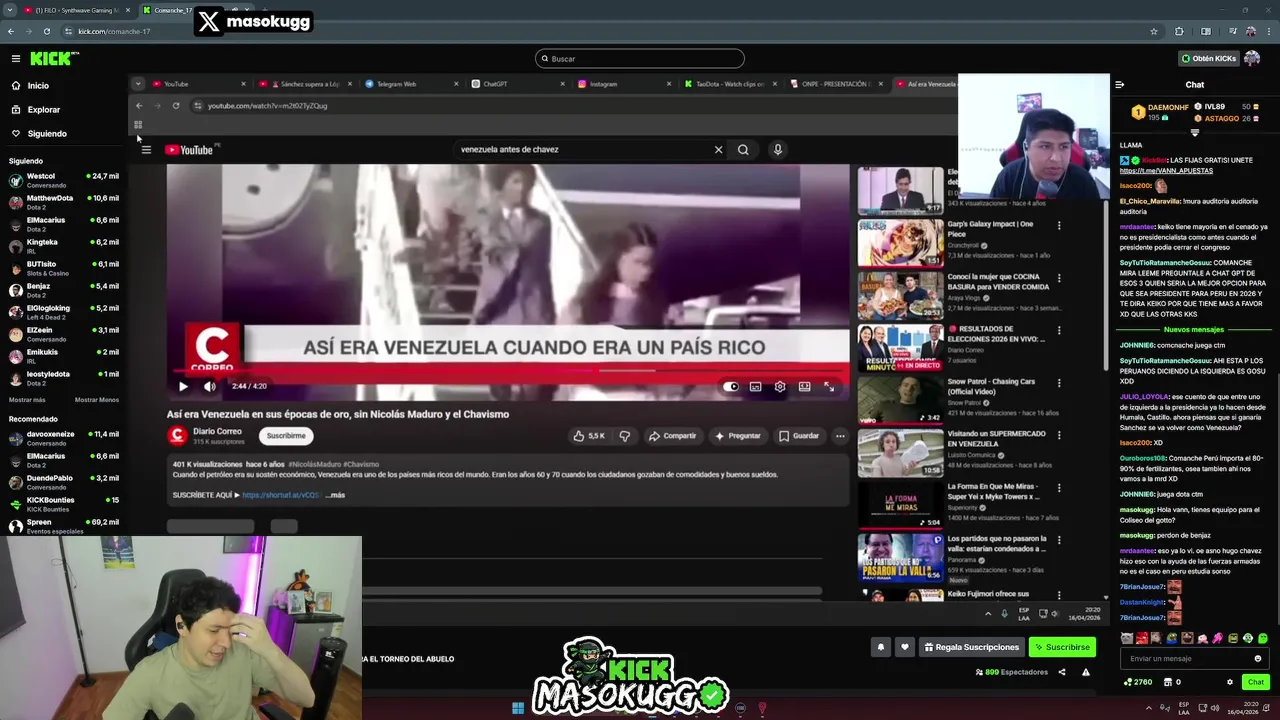Image resolution: width=1280 pixels, height=720 pixels.
Task: Toggle YouTube autoplay switch
Action: tap(731, 386)
